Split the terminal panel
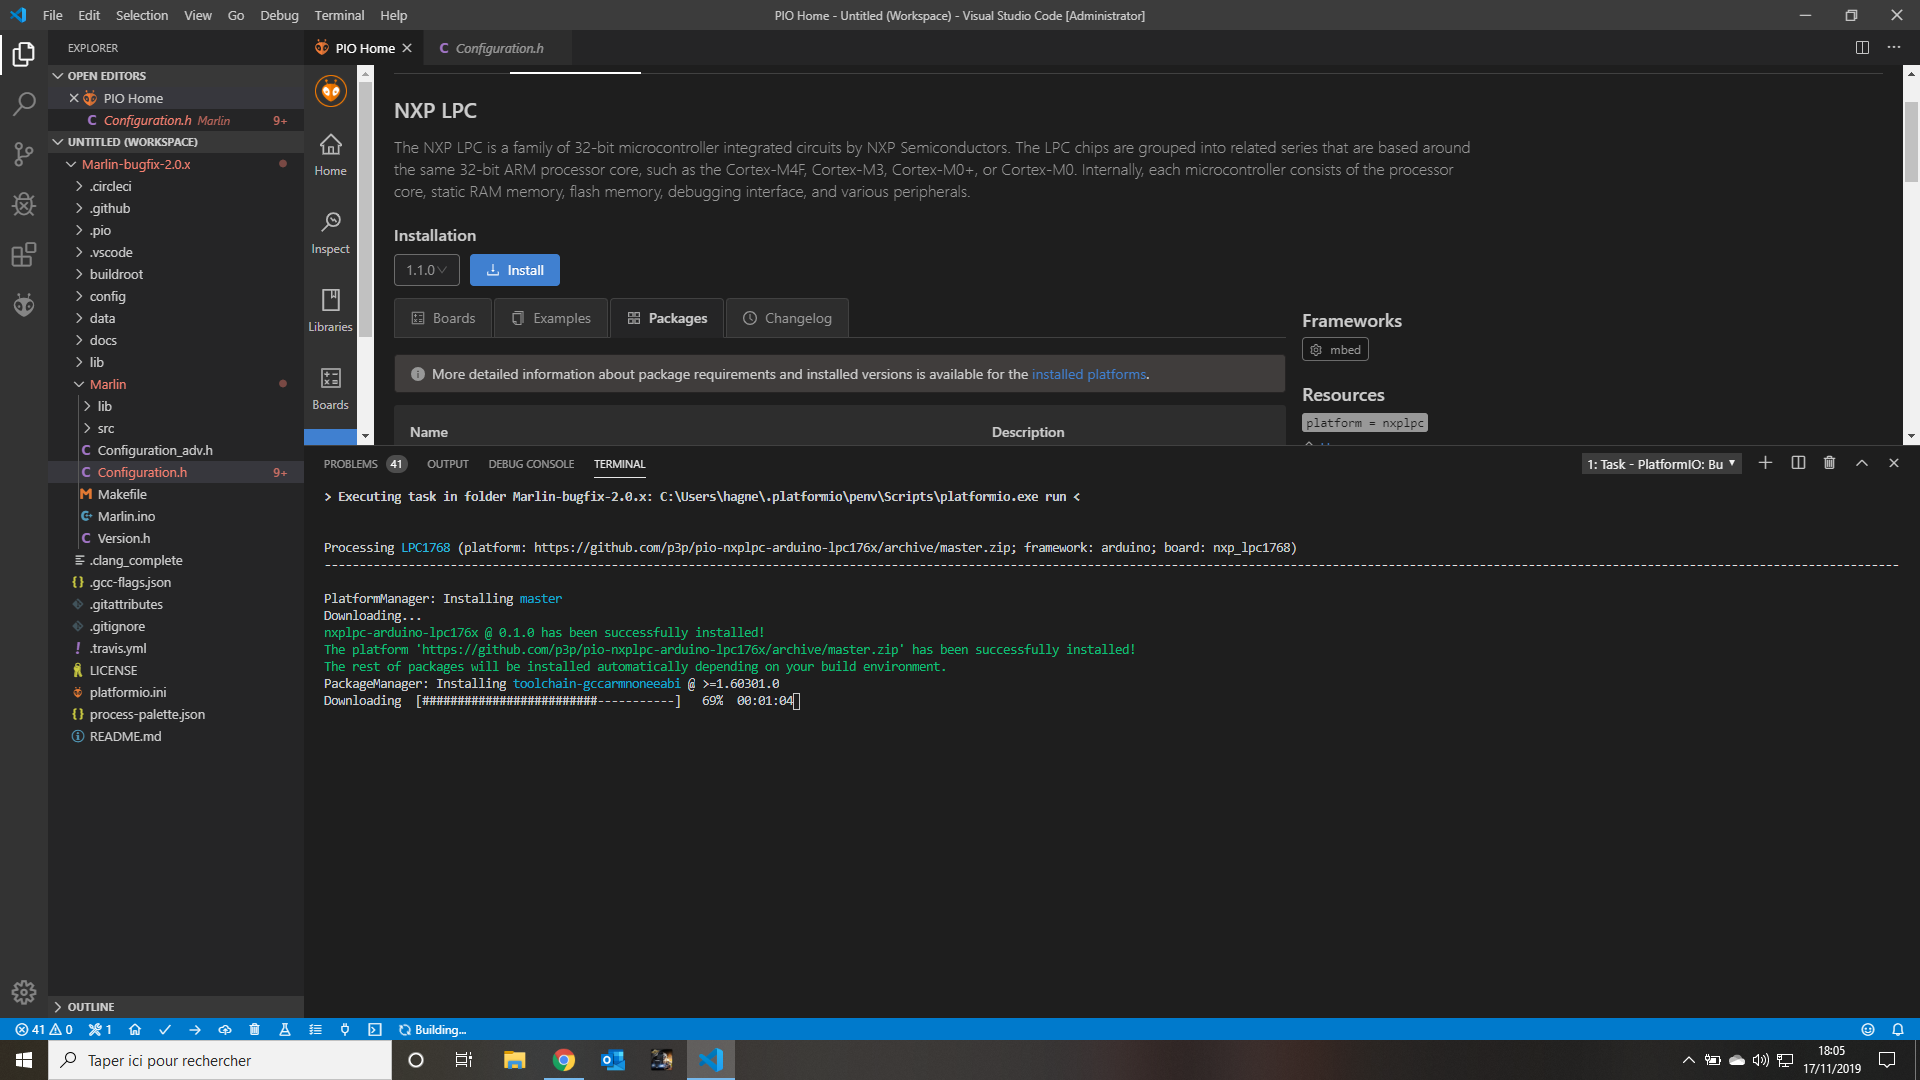Viewport: 1920px width, 1080px height. [1798, 463]
